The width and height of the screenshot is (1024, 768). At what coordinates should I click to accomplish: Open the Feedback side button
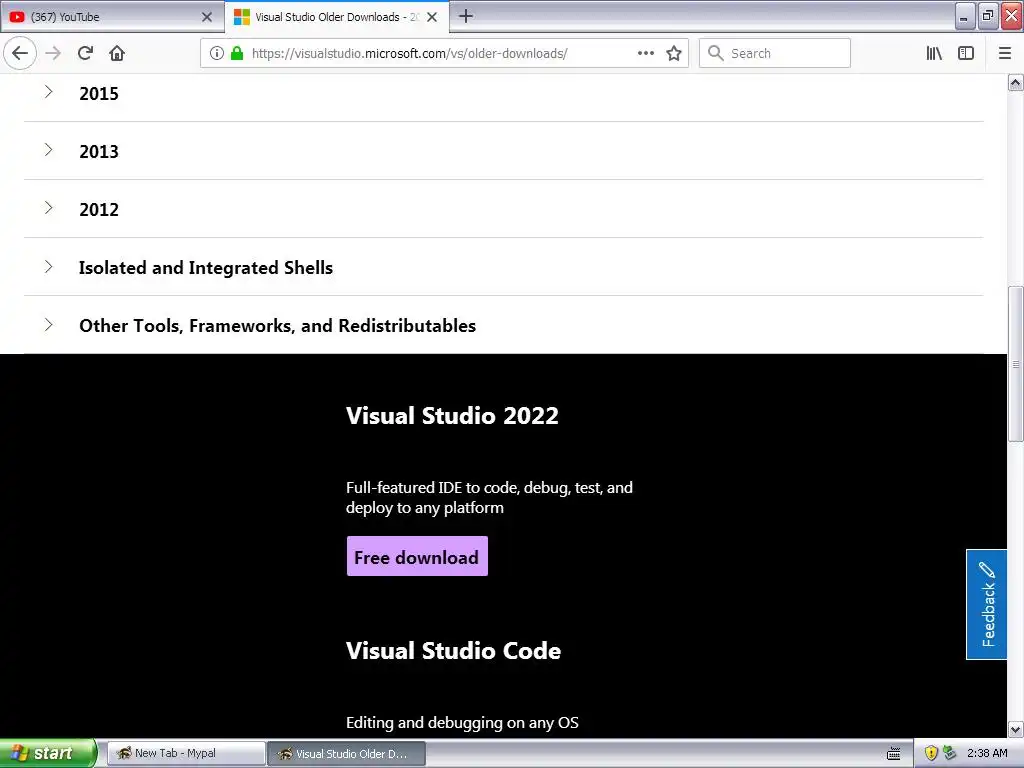(x=987, y=604)
